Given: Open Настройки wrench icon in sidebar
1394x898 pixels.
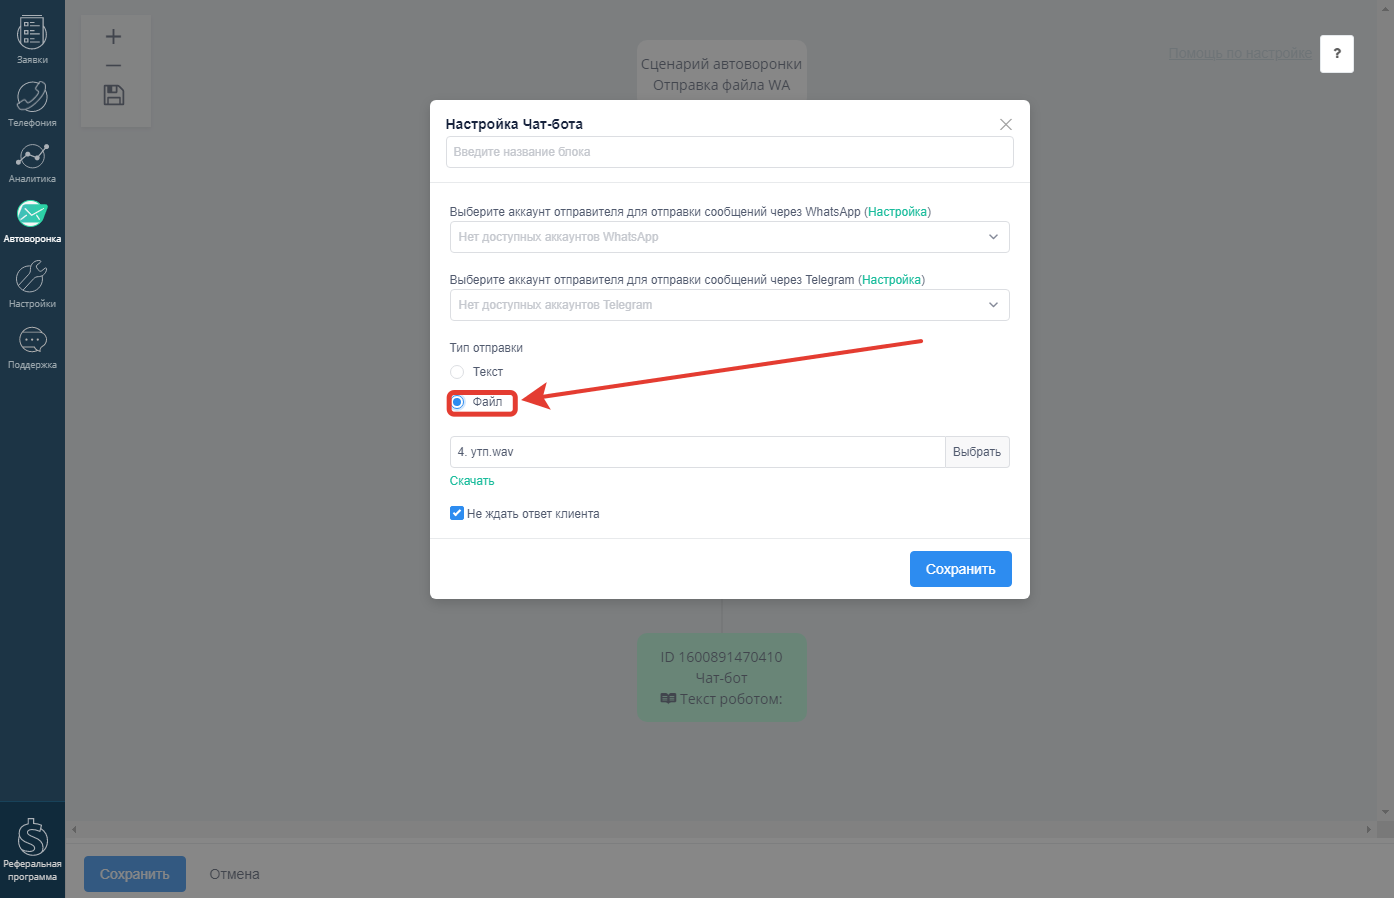Looking at the screenshot, I should (x=32, y=284).
